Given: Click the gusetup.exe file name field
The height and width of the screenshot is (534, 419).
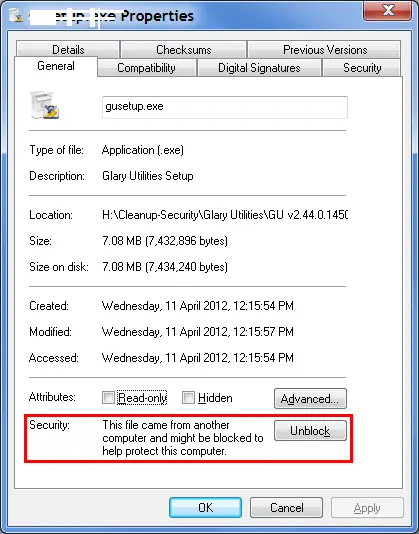Looking at the screenshot, I should 225,107.
